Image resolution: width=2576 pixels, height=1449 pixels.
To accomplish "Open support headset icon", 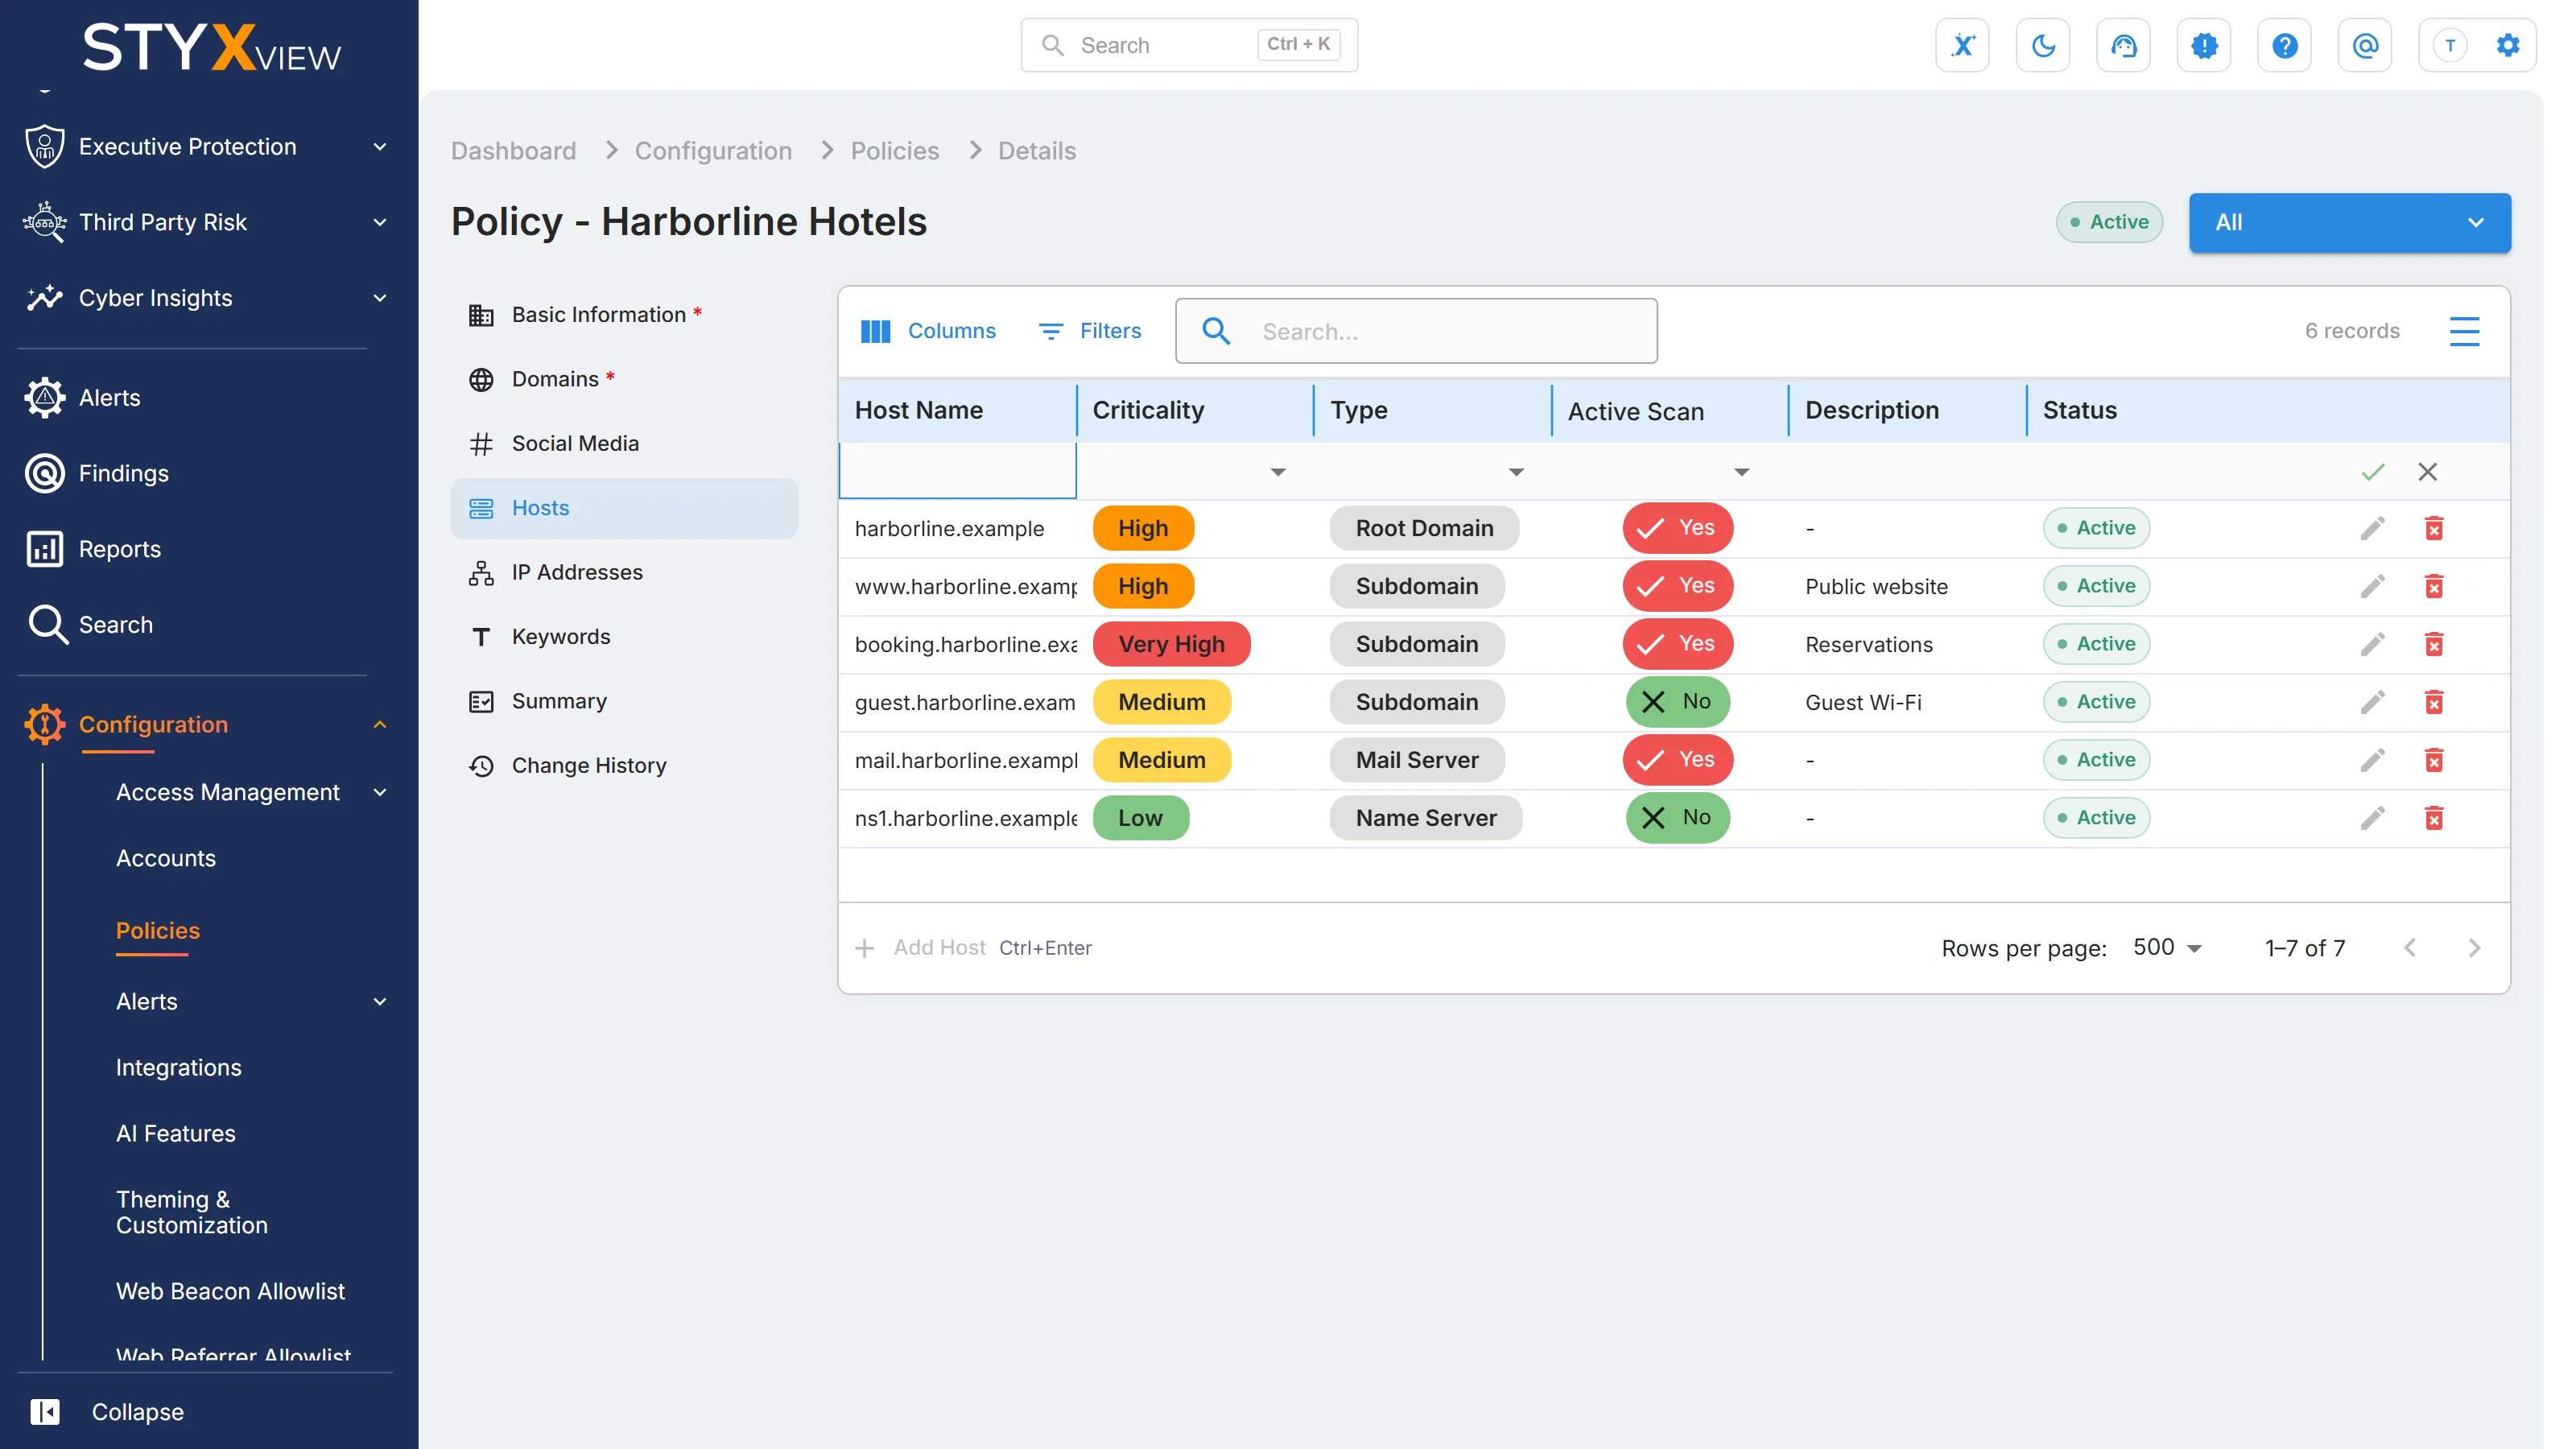I will tap(2123, 45).
